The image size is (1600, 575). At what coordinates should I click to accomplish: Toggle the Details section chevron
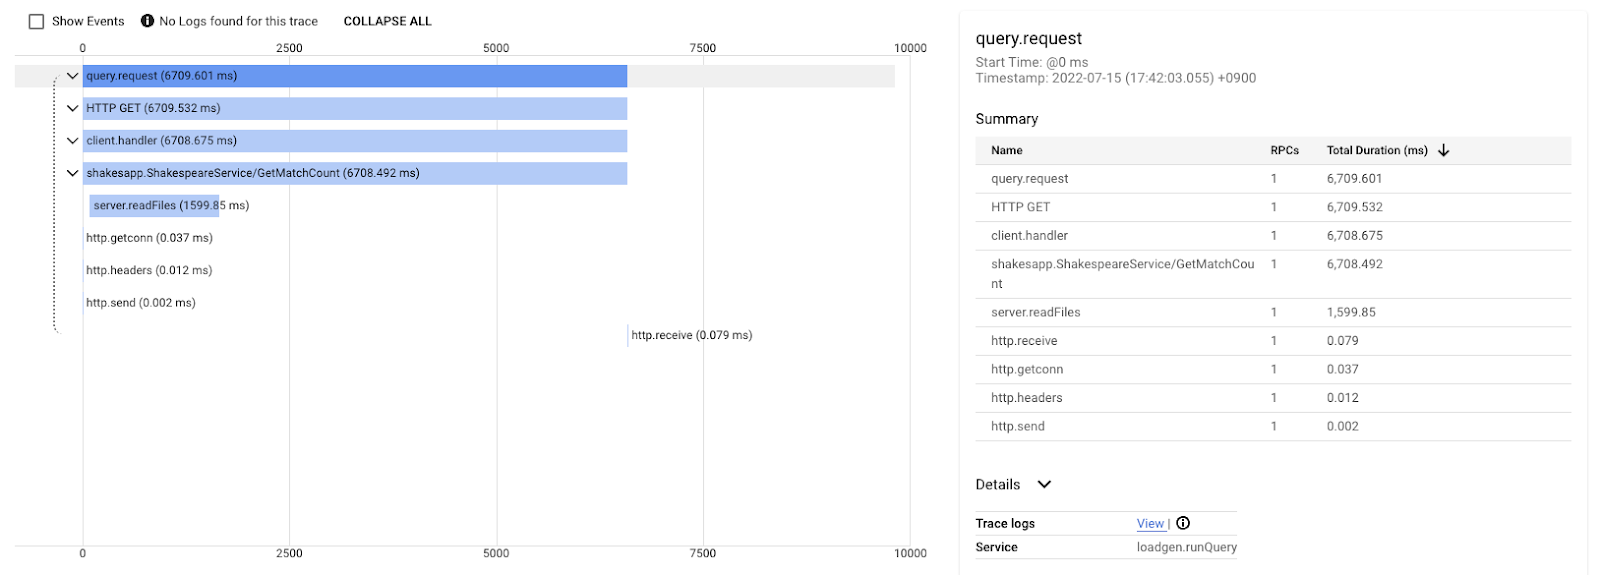(x=1044, y=485)
